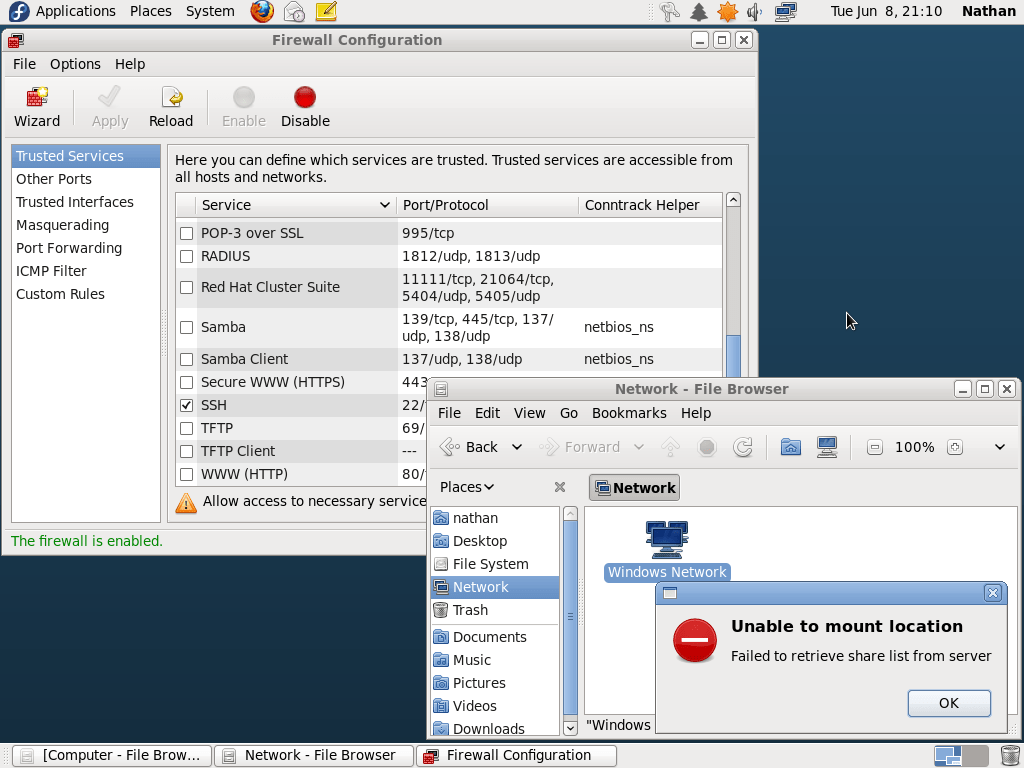
Task: Open the Options menu in Firewall Configuration
Action: tap(75, 63)
